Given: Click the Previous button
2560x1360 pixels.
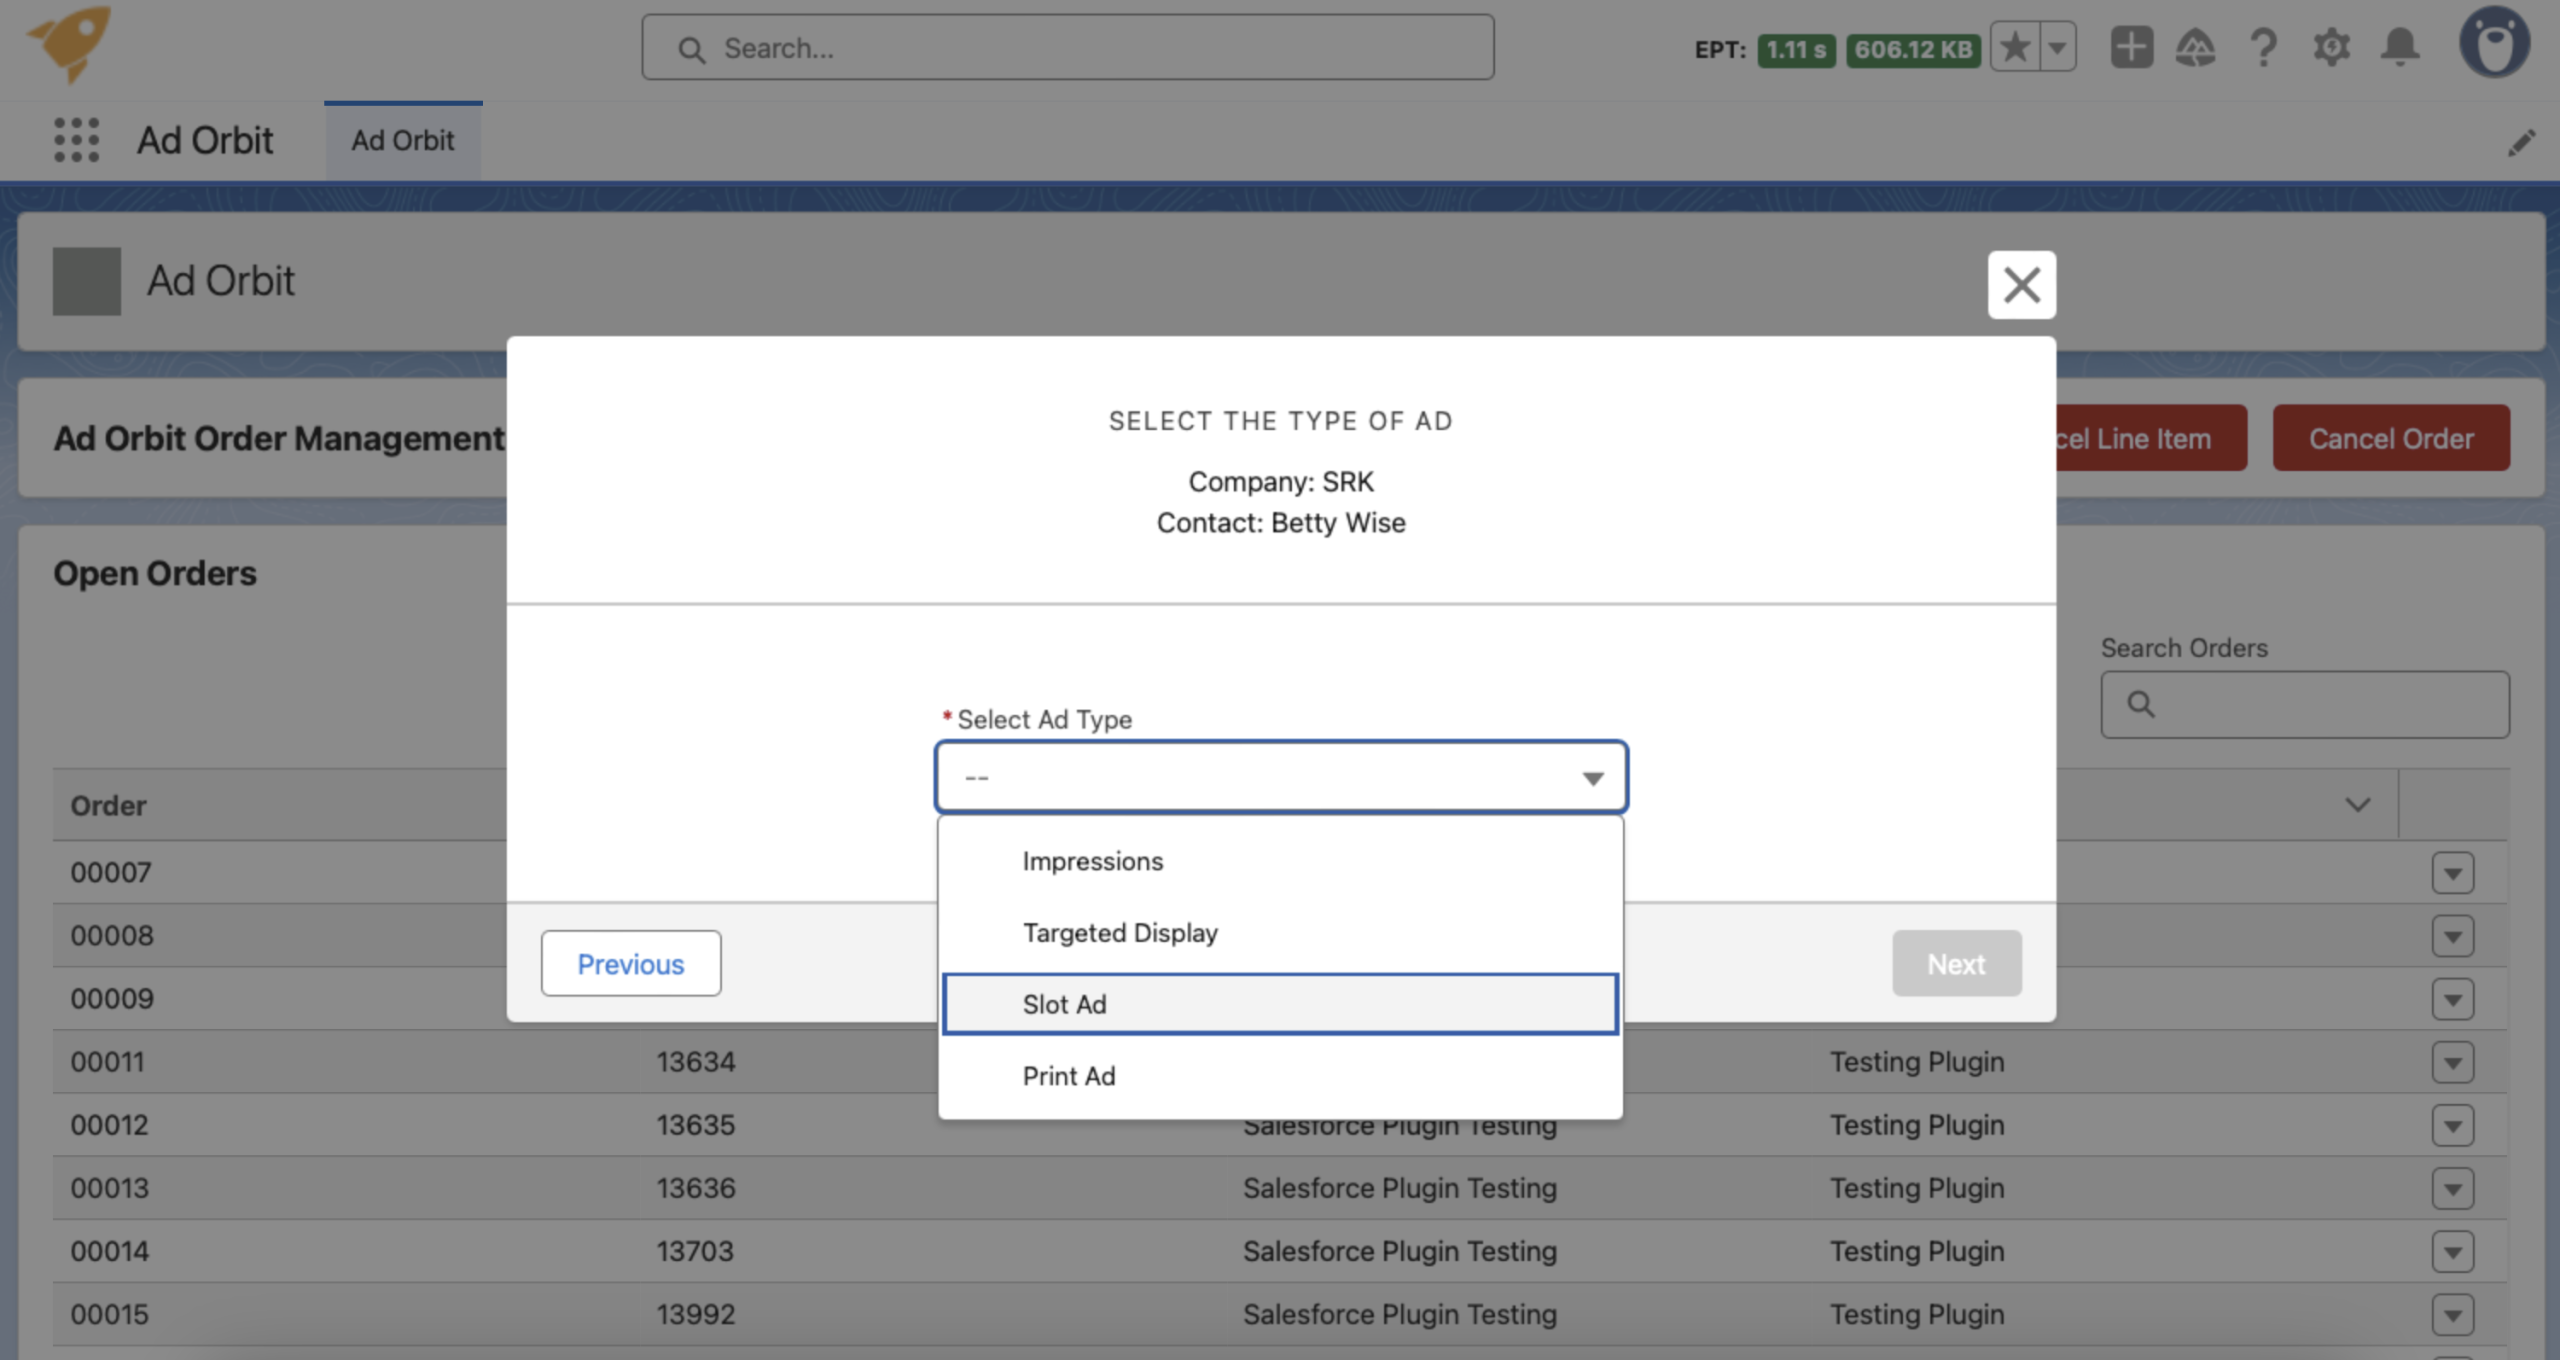Looking at the screenshot, I should tap(631, 964).
